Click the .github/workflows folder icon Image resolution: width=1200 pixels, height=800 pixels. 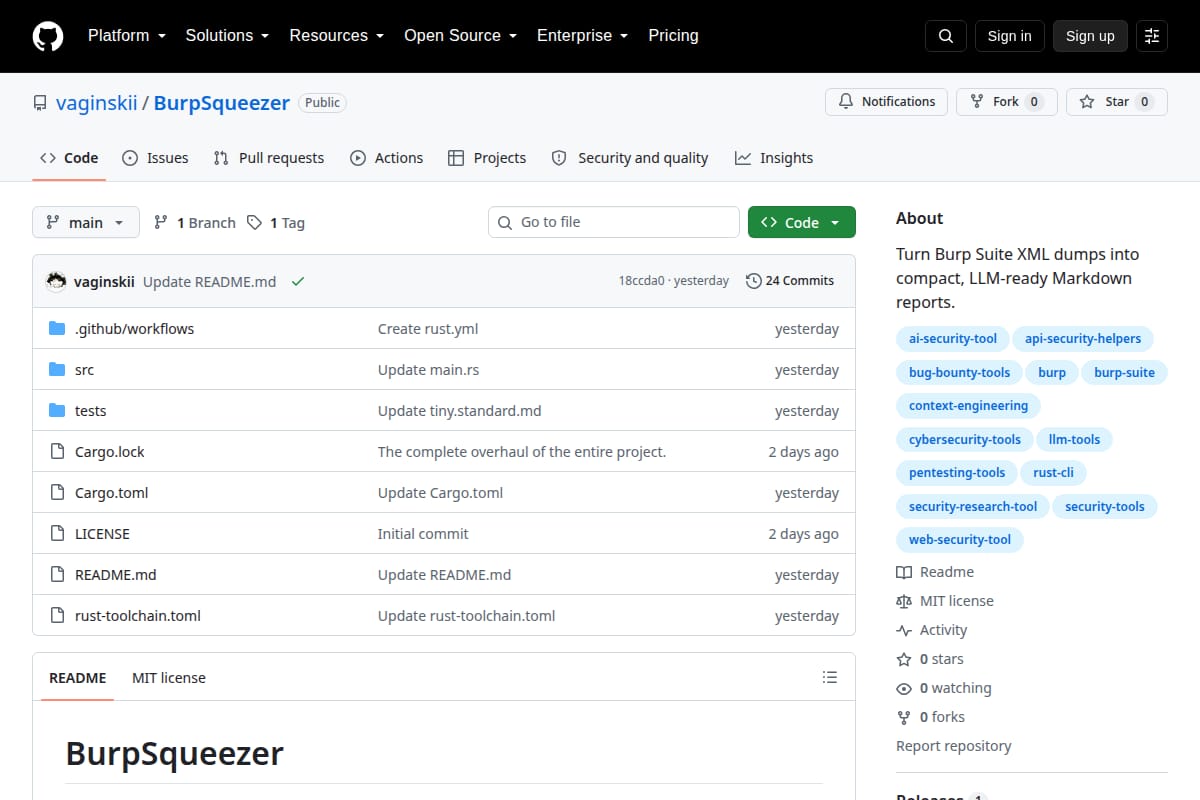[57, 329]
